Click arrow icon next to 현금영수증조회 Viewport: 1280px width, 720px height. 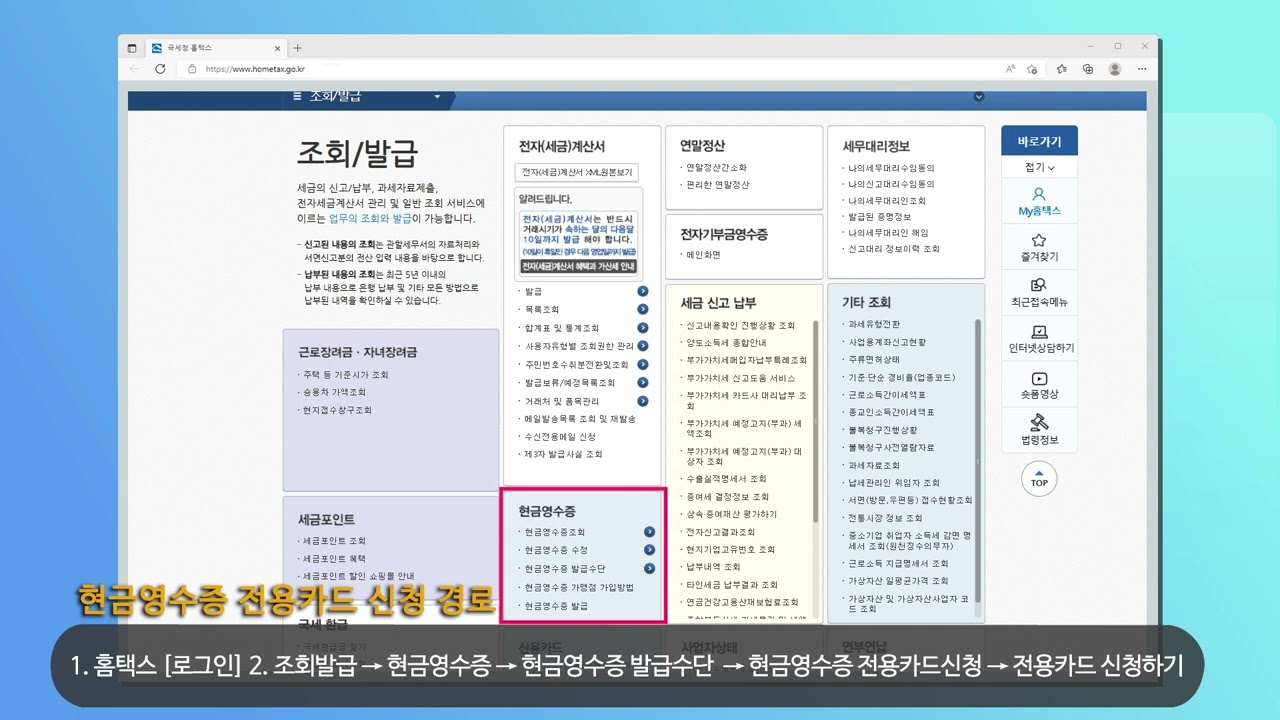pyautogui.click(x=650, y=532)
